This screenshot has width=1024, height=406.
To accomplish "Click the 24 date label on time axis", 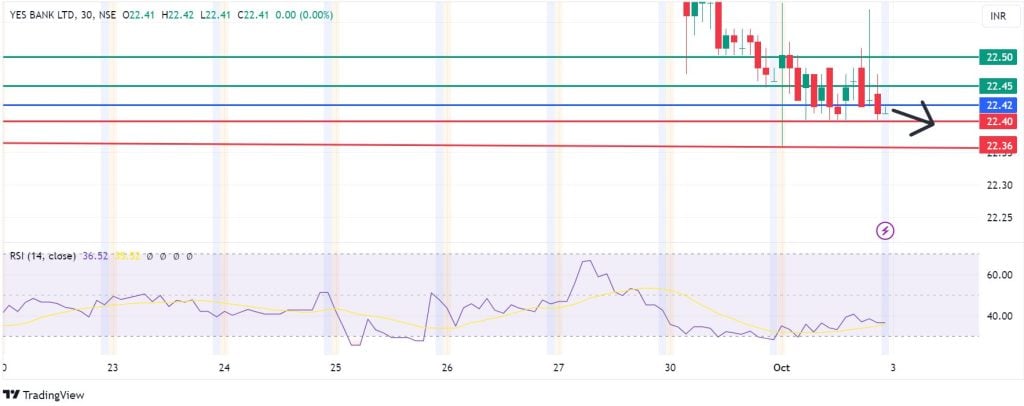I will 224,367.
